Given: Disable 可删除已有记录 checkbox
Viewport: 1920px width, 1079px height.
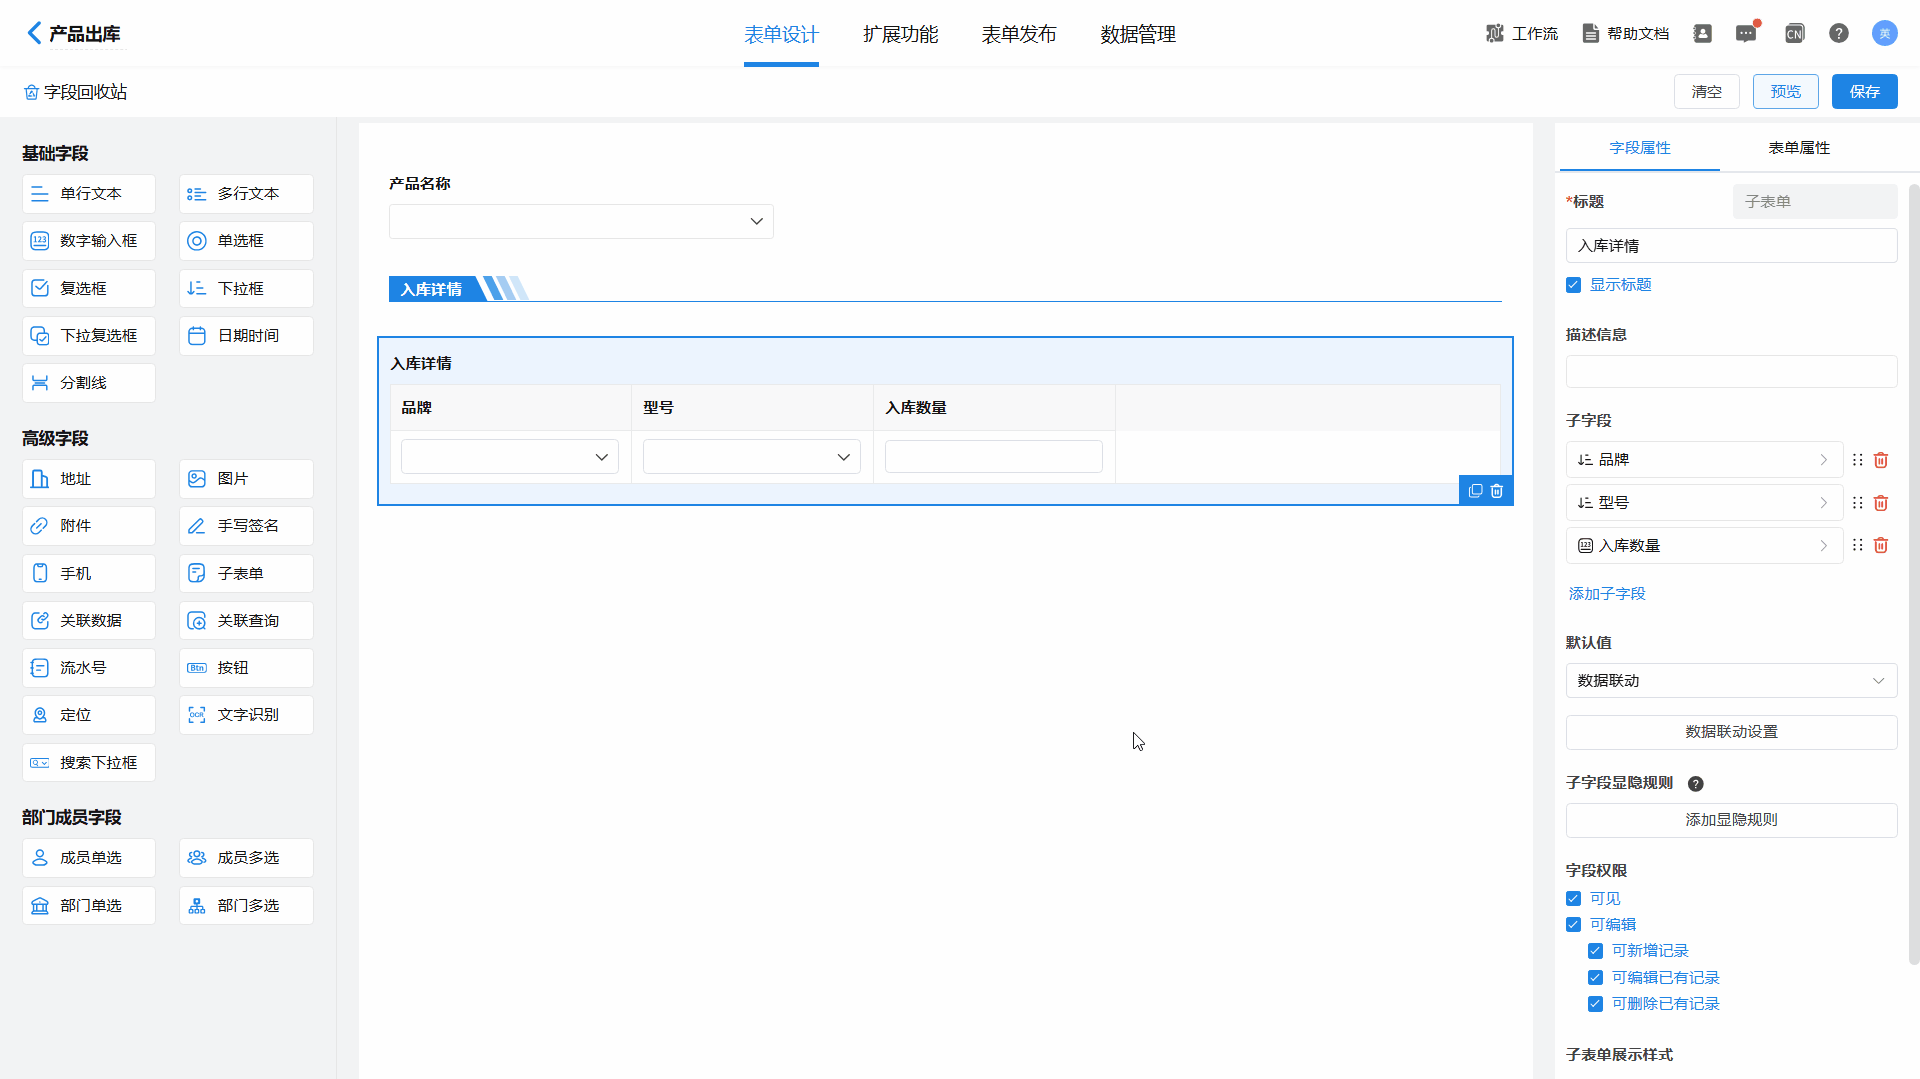Looking at the screenshot, I should point(1596,1004).
